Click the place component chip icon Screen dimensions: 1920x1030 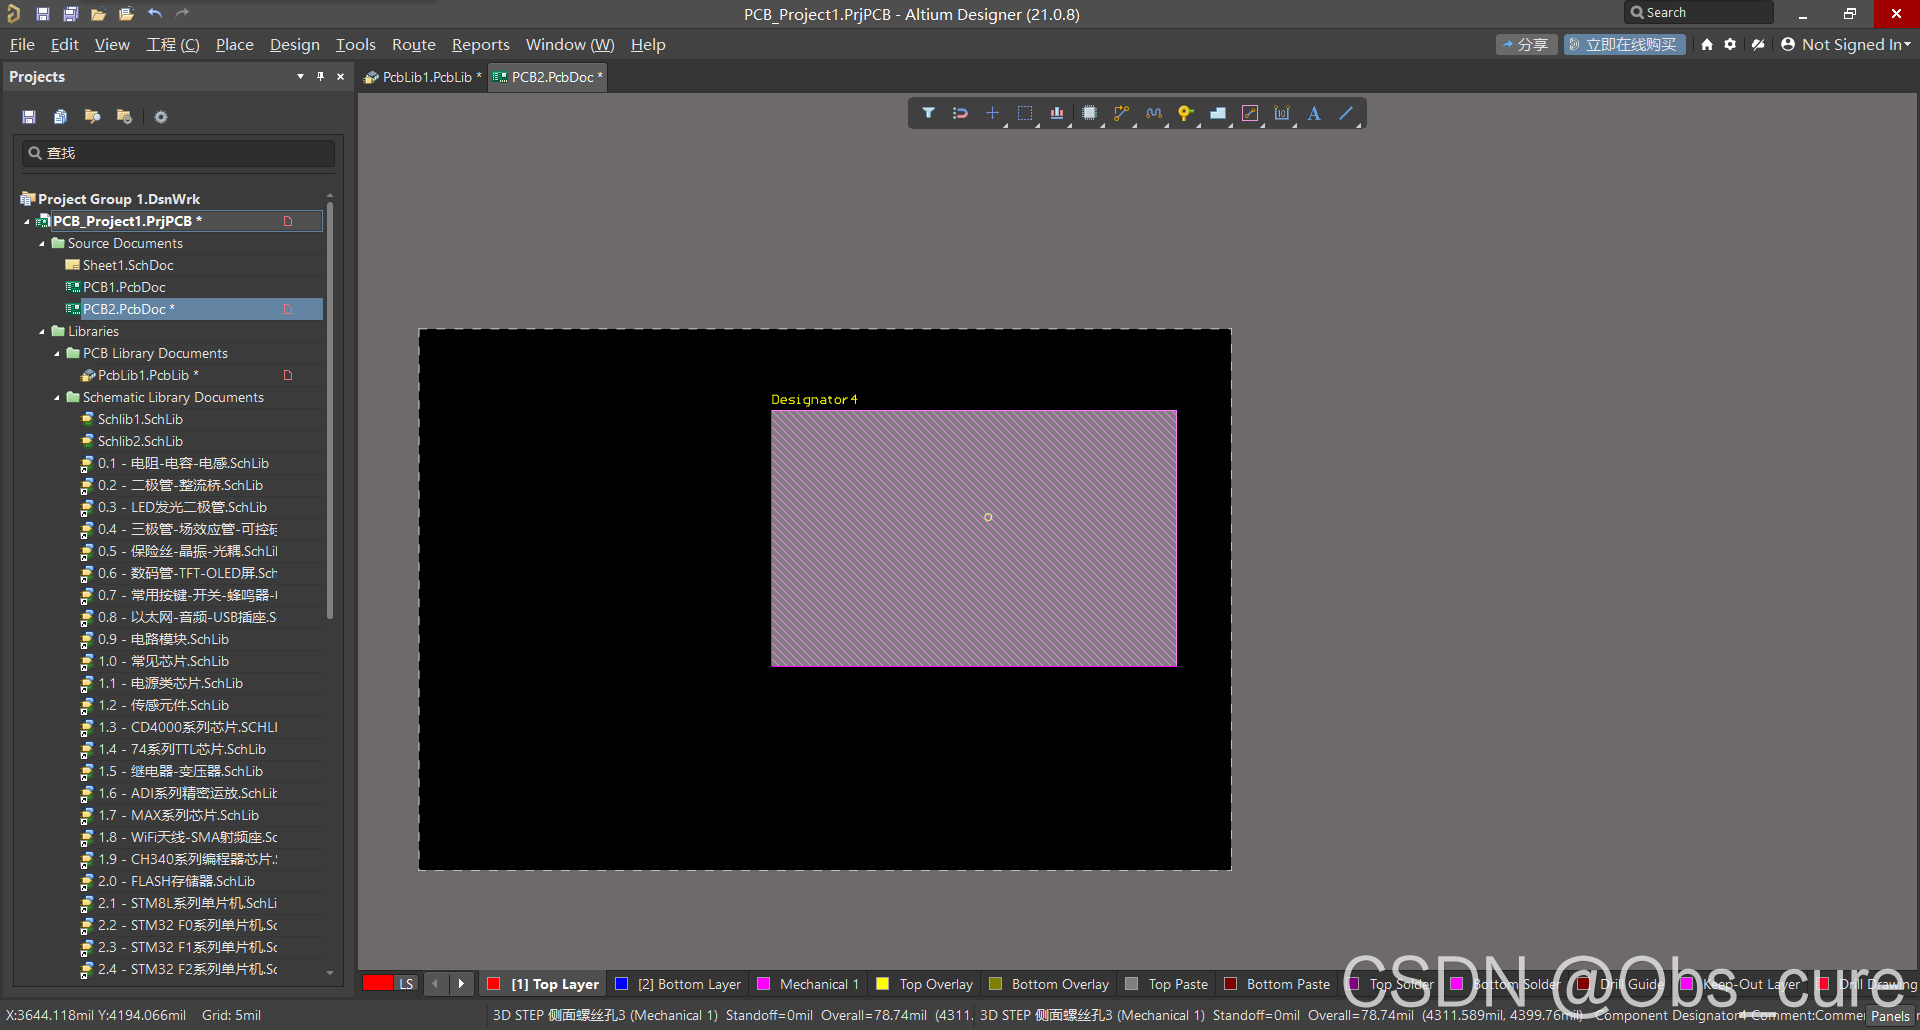pyautogui.click(x=1089, y=113)
